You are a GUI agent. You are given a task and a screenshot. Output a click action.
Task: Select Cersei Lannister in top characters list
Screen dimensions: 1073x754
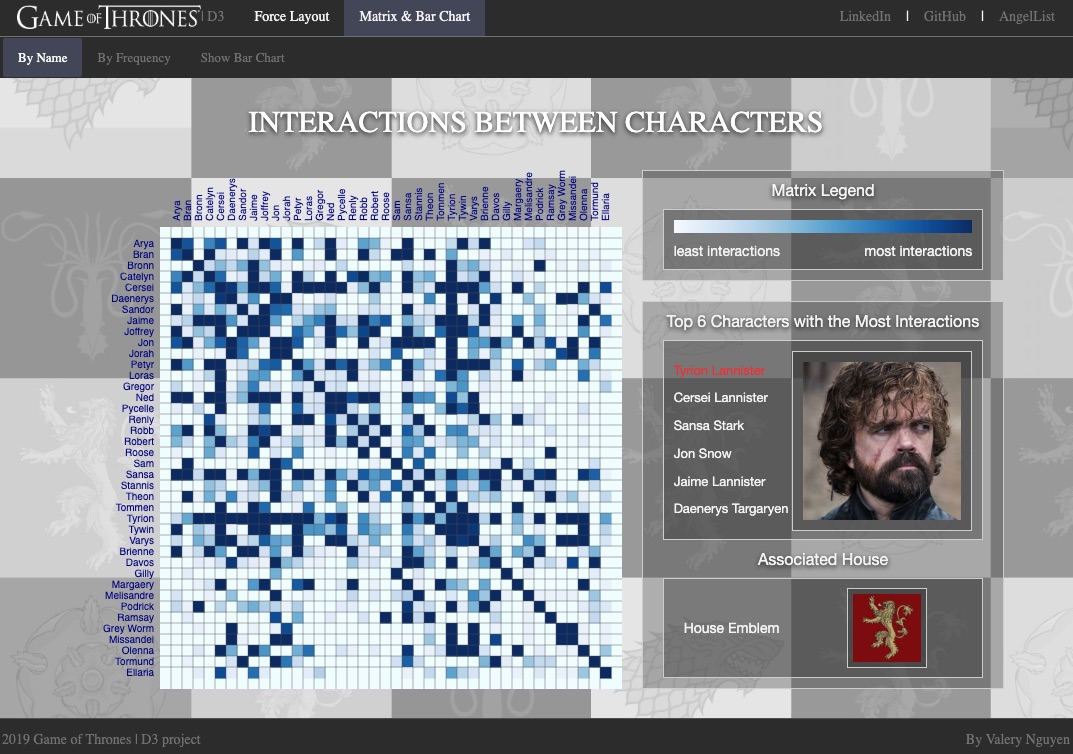[721, 398]
